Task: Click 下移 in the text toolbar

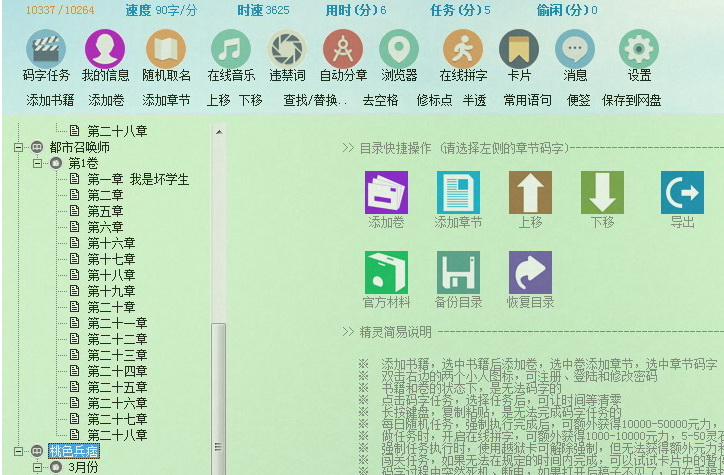Action: coord(251,100)
